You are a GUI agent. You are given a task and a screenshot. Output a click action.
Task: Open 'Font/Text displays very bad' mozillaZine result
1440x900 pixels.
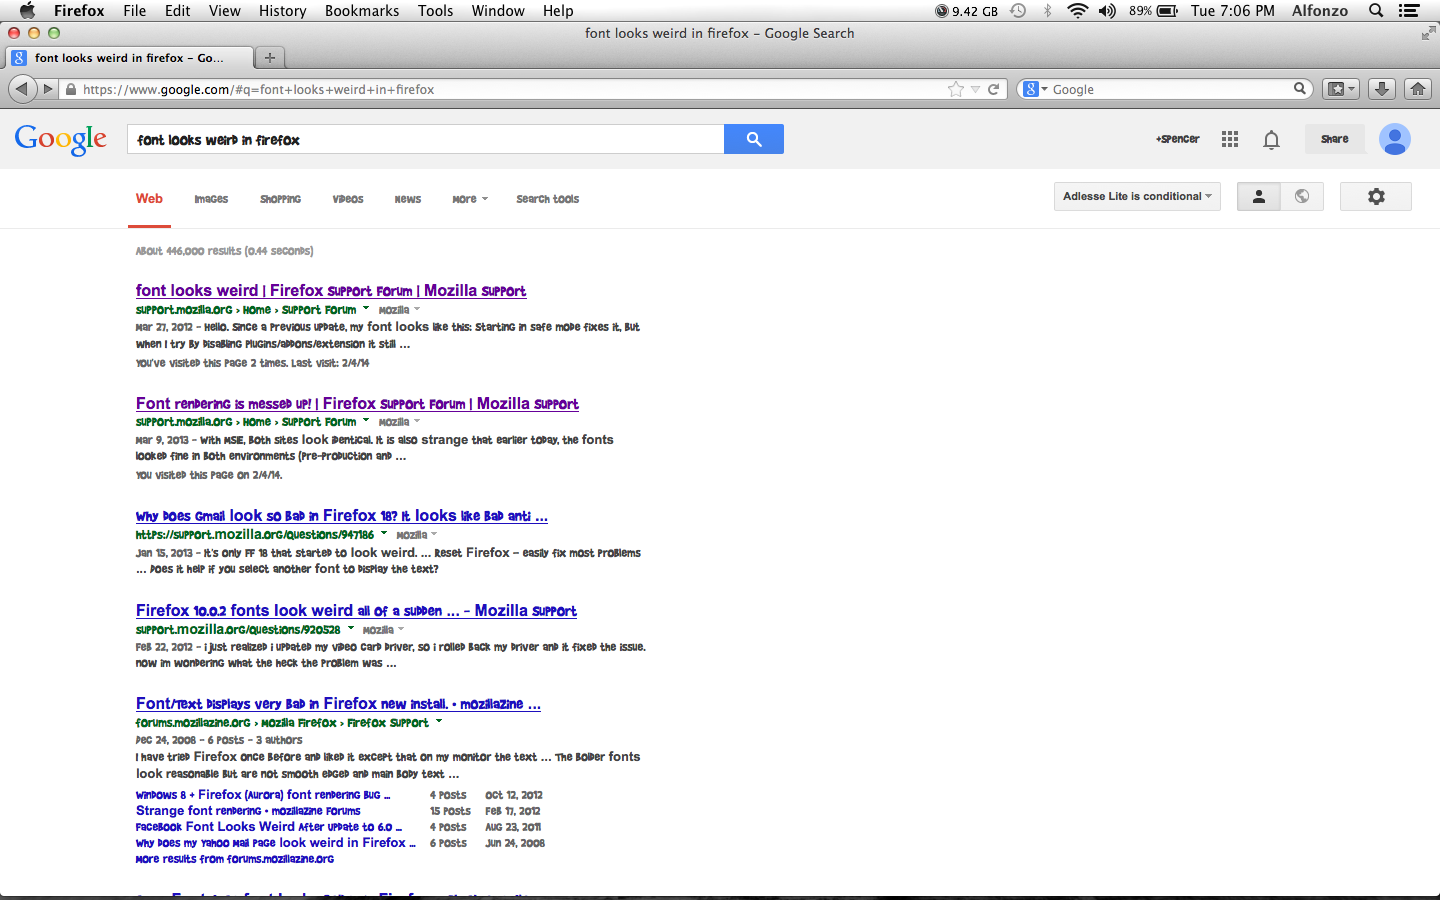pos(338,704)
